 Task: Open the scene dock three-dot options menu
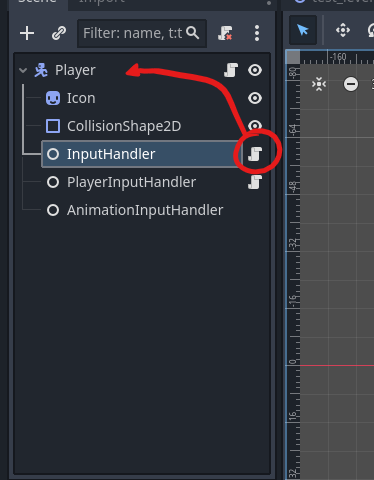click(x=257, y=33)
